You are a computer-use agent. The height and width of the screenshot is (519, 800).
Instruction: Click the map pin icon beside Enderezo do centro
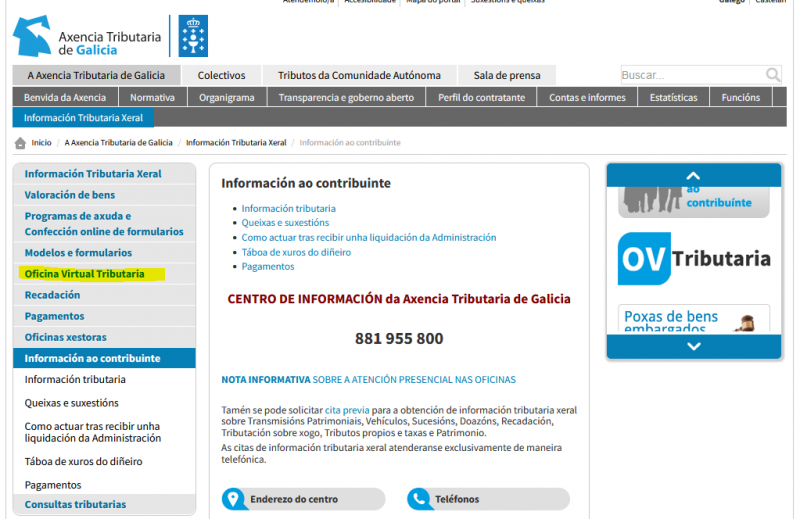click(x=234, y=499)
